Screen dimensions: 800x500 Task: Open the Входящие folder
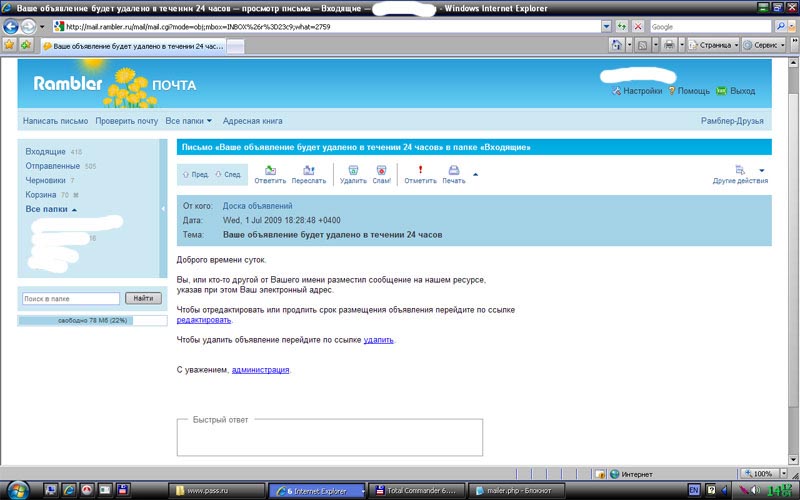45,152
